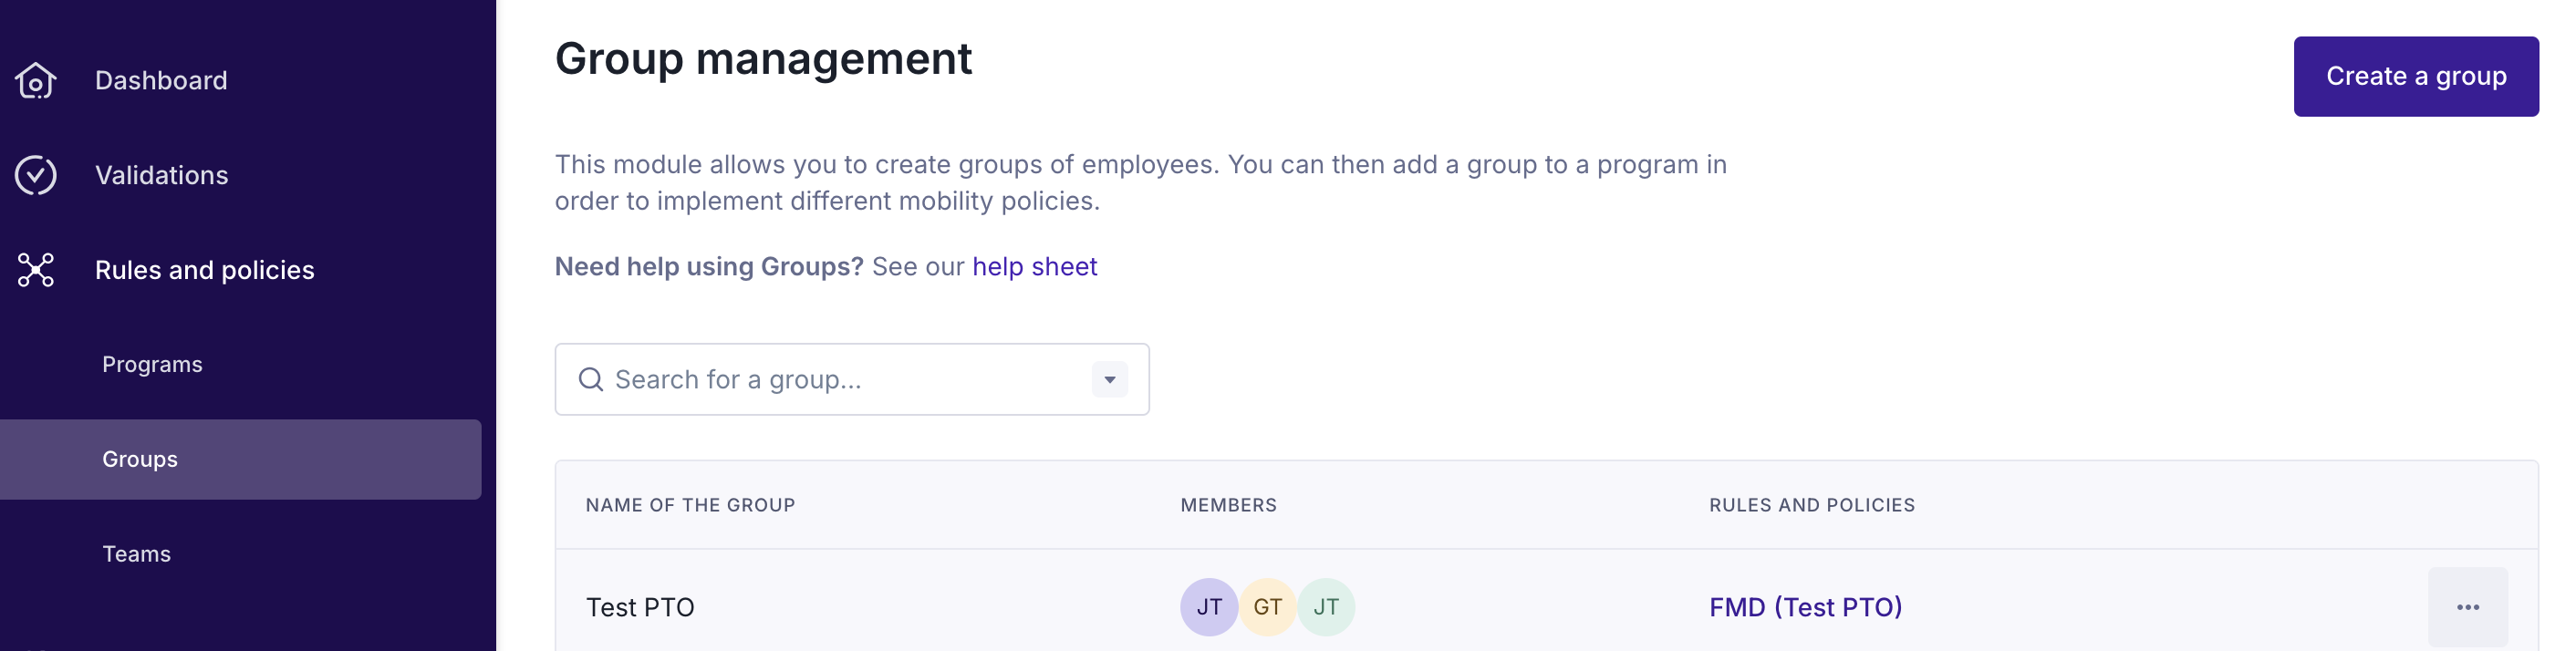Click the GT member avatar
Image resolution: width=2576 pixels, height=651 pixels.
pos(1267,607)
